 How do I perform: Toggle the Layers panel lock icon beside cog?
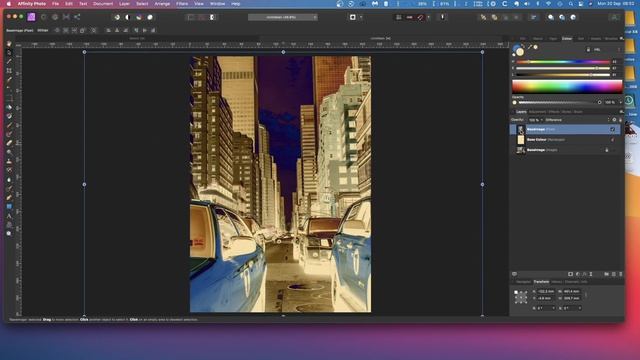(620, 120)
